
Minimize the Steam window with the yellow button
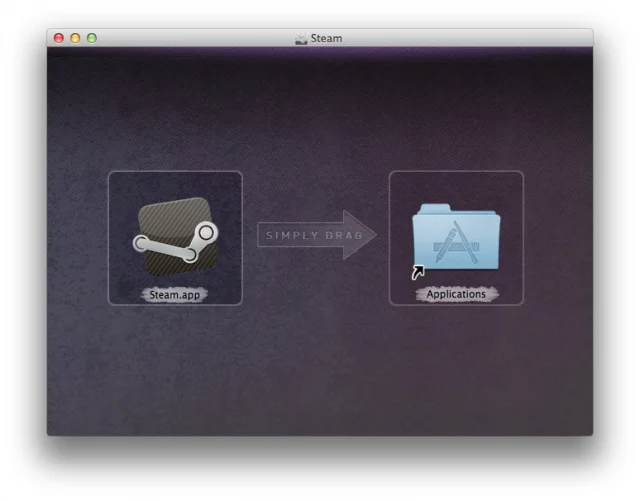coord(75,38)
